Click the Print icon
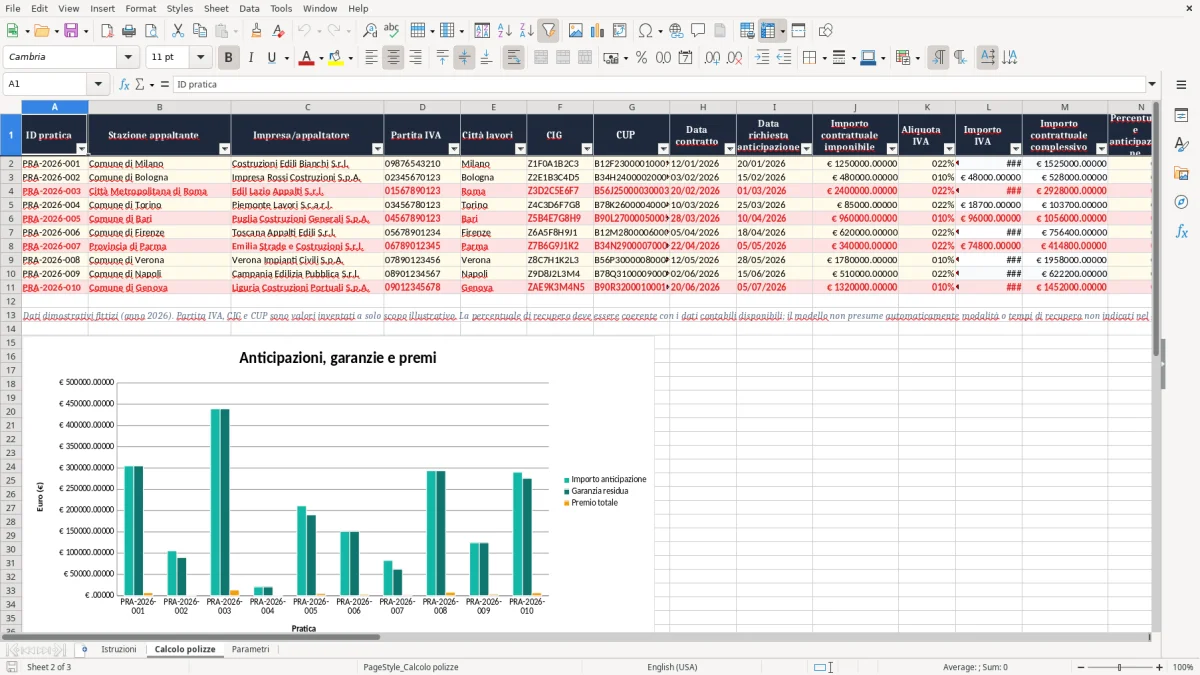1200x675 pixels. 129,31
